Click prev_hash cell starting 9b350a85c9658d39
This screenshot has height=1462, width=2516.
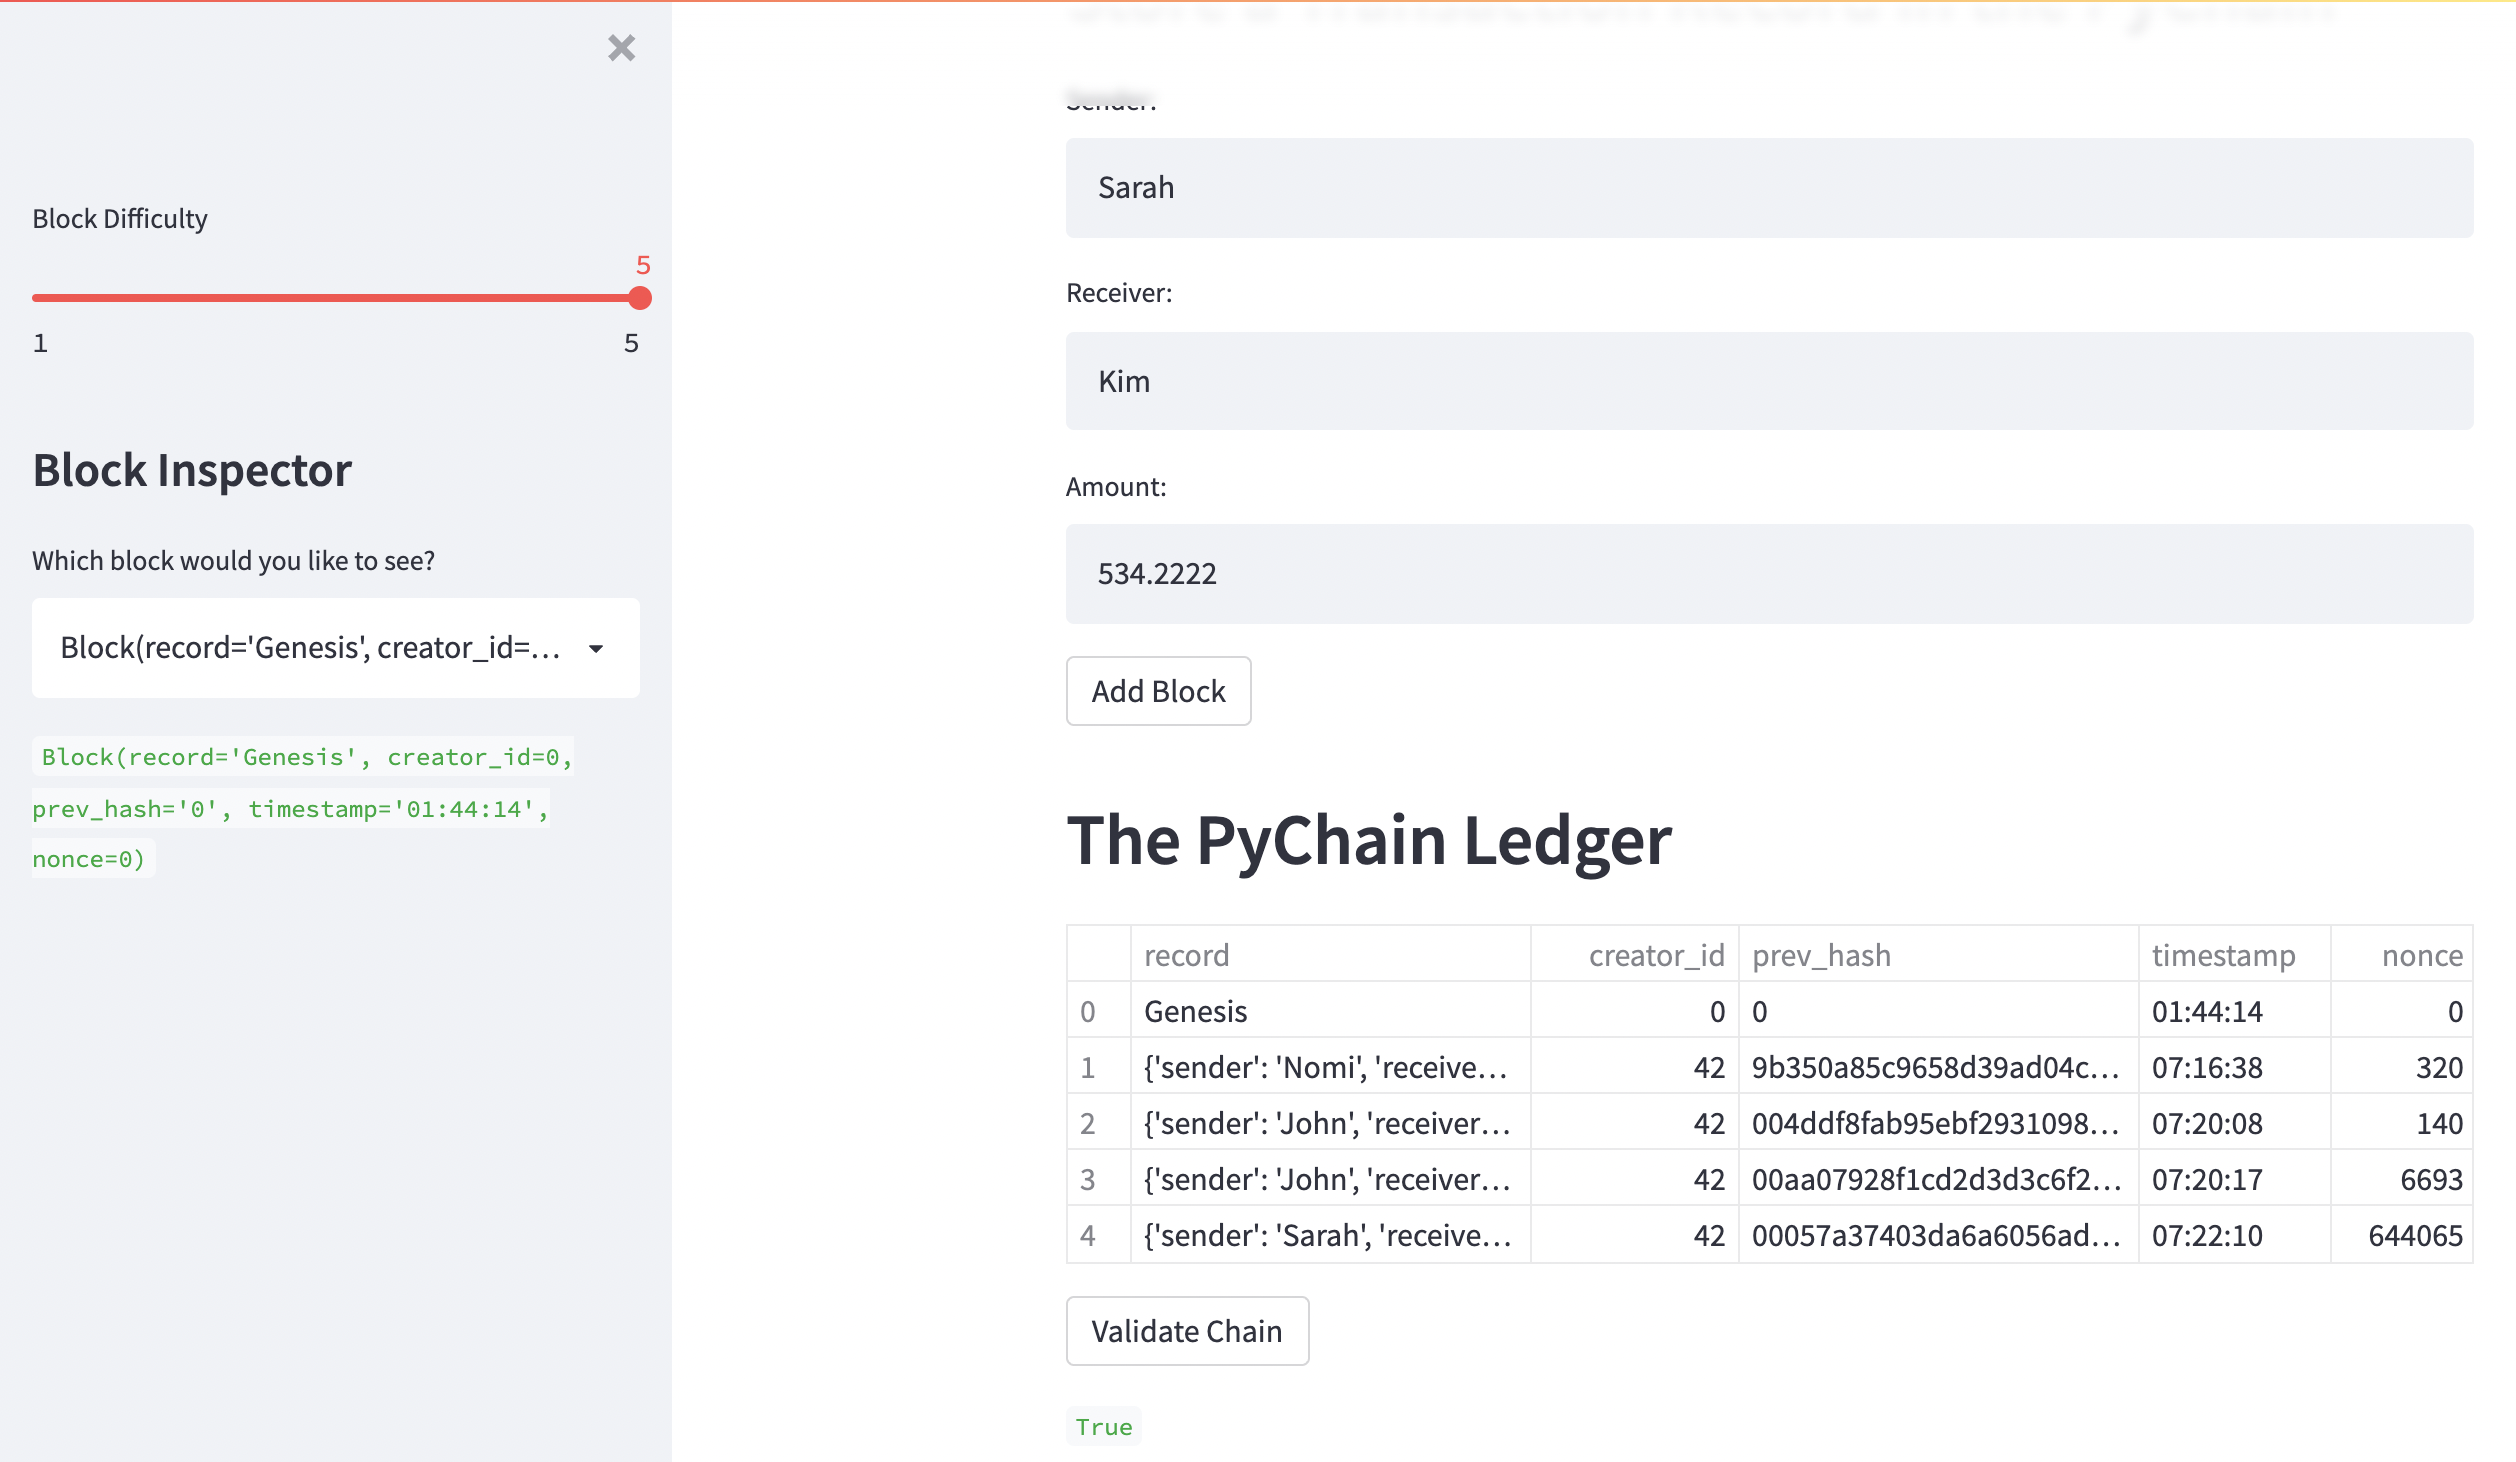pos(1938,1067)
